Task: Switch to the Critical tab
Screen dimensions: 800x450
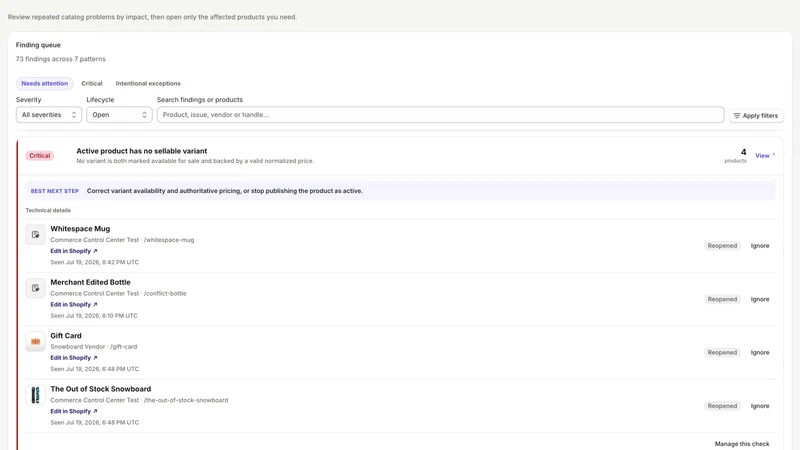Action: point(92,83)
